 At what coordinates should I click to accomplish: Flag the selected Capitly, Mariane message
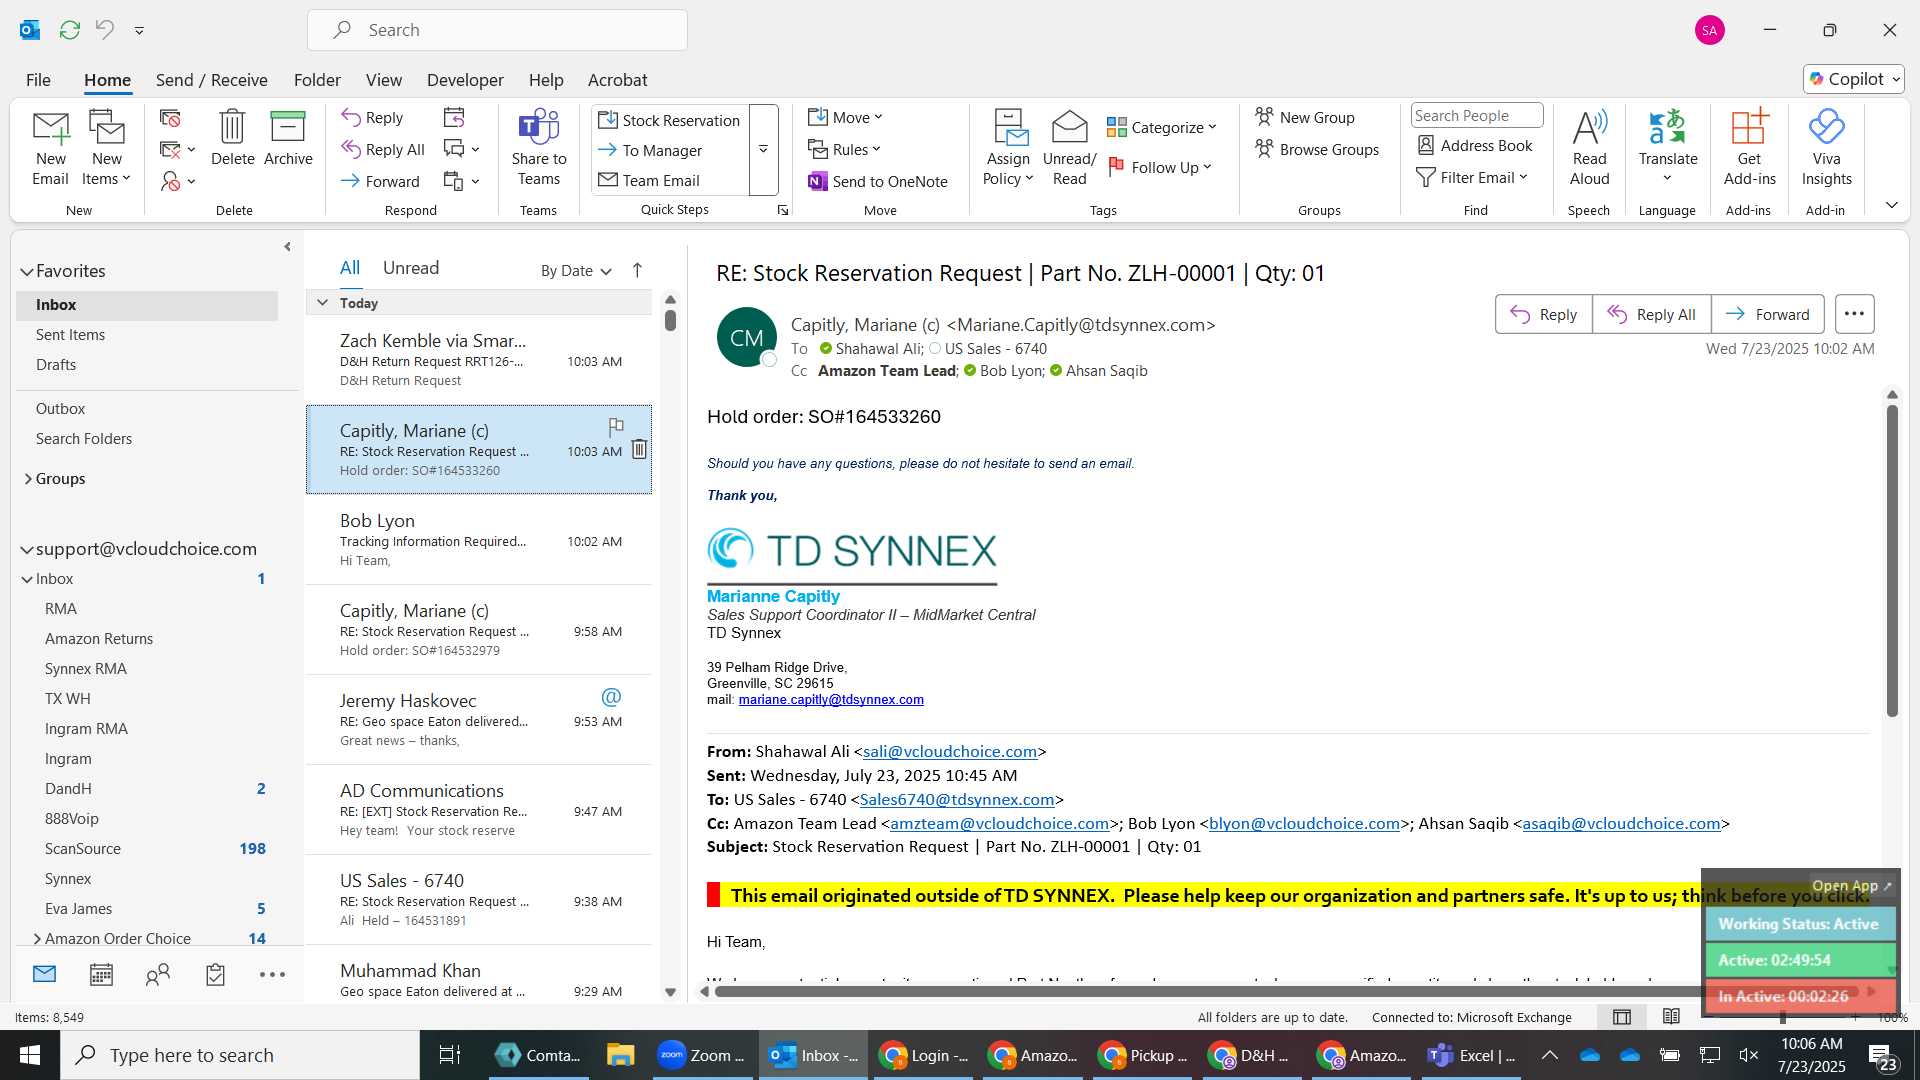click(x=616, y=427)
